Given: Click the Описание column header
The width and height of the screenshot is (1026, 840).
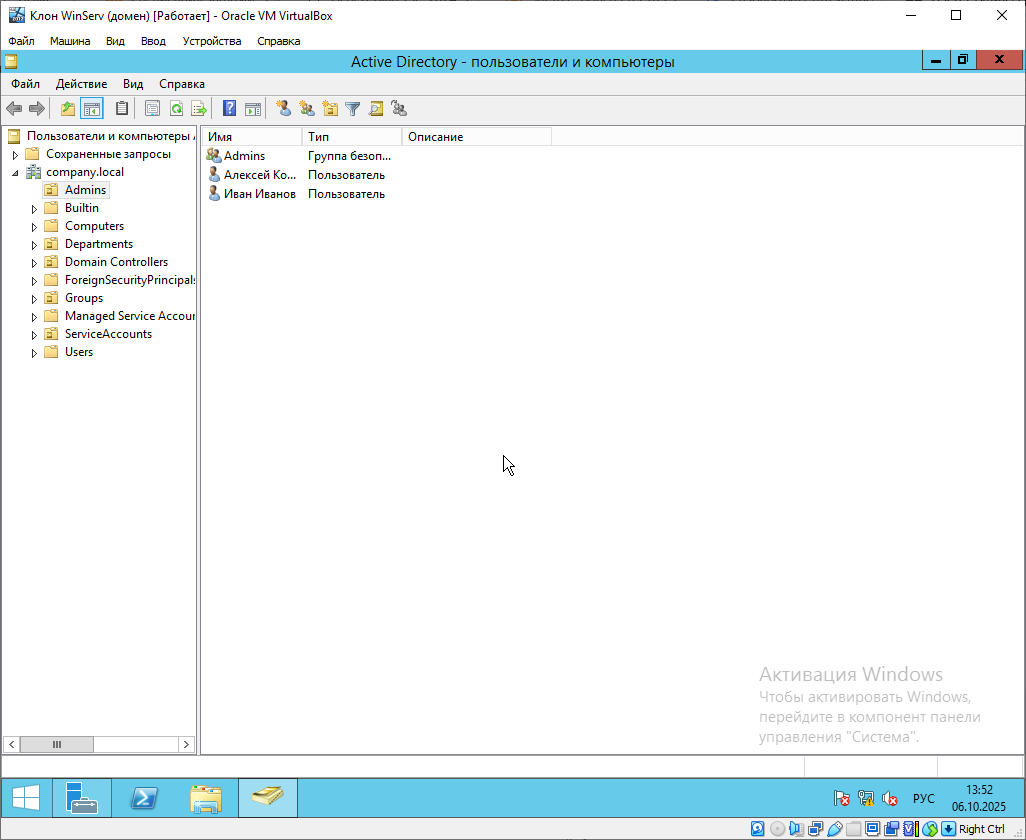Looking at the screenshot, I should [x=477, y=137].
